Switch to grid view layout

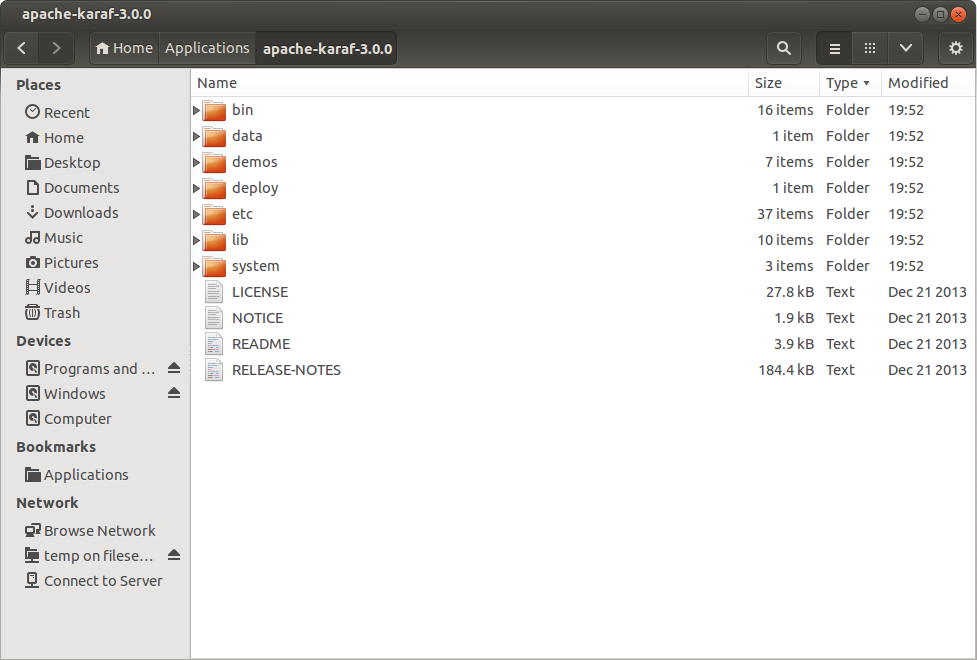point(869,48)
